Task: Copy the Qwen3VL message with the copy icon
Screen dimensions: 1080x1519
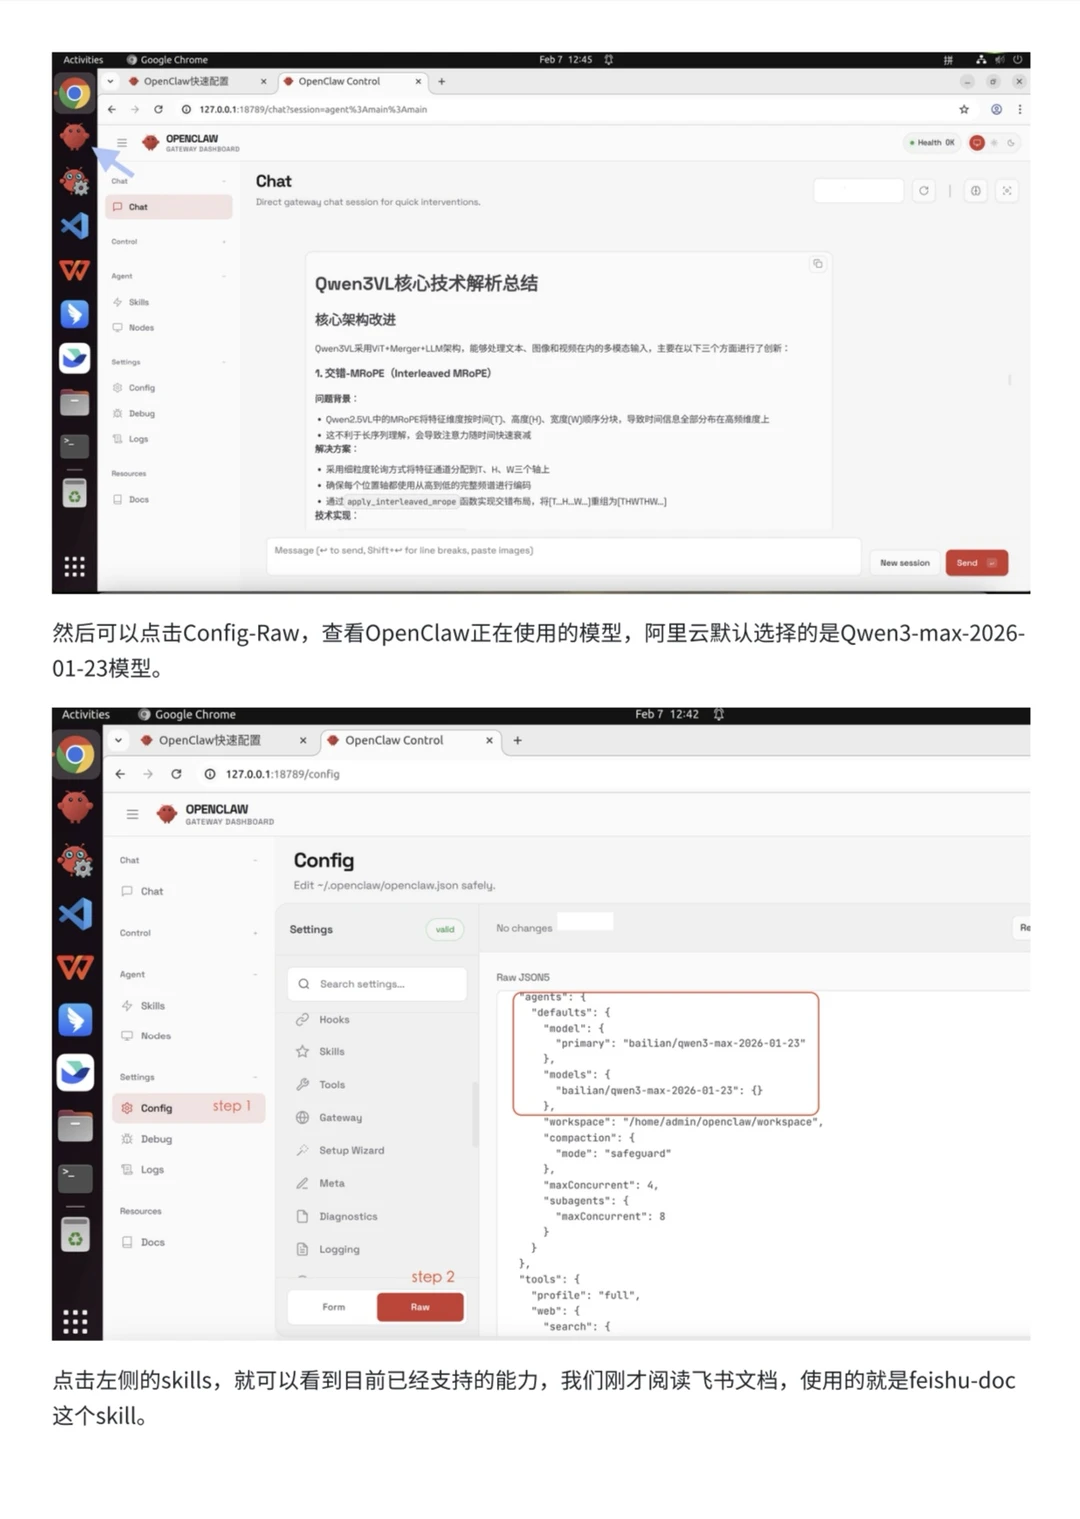Action: (x=818, y=264)
